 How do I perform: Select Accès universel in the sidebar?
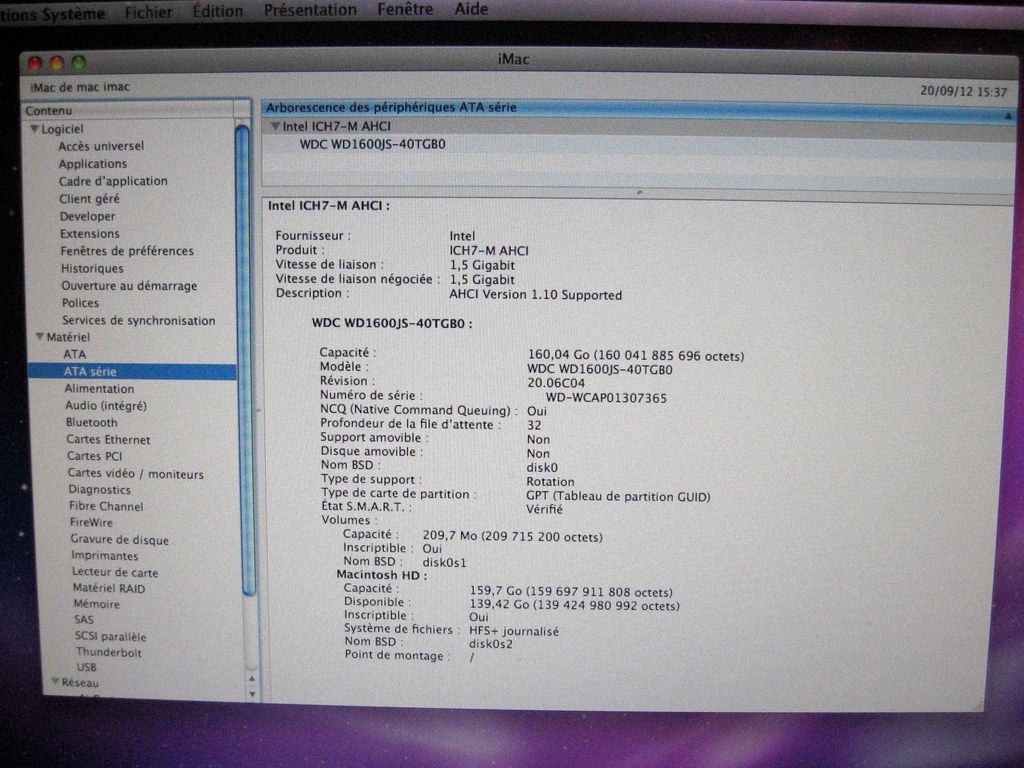pos(101,146)
